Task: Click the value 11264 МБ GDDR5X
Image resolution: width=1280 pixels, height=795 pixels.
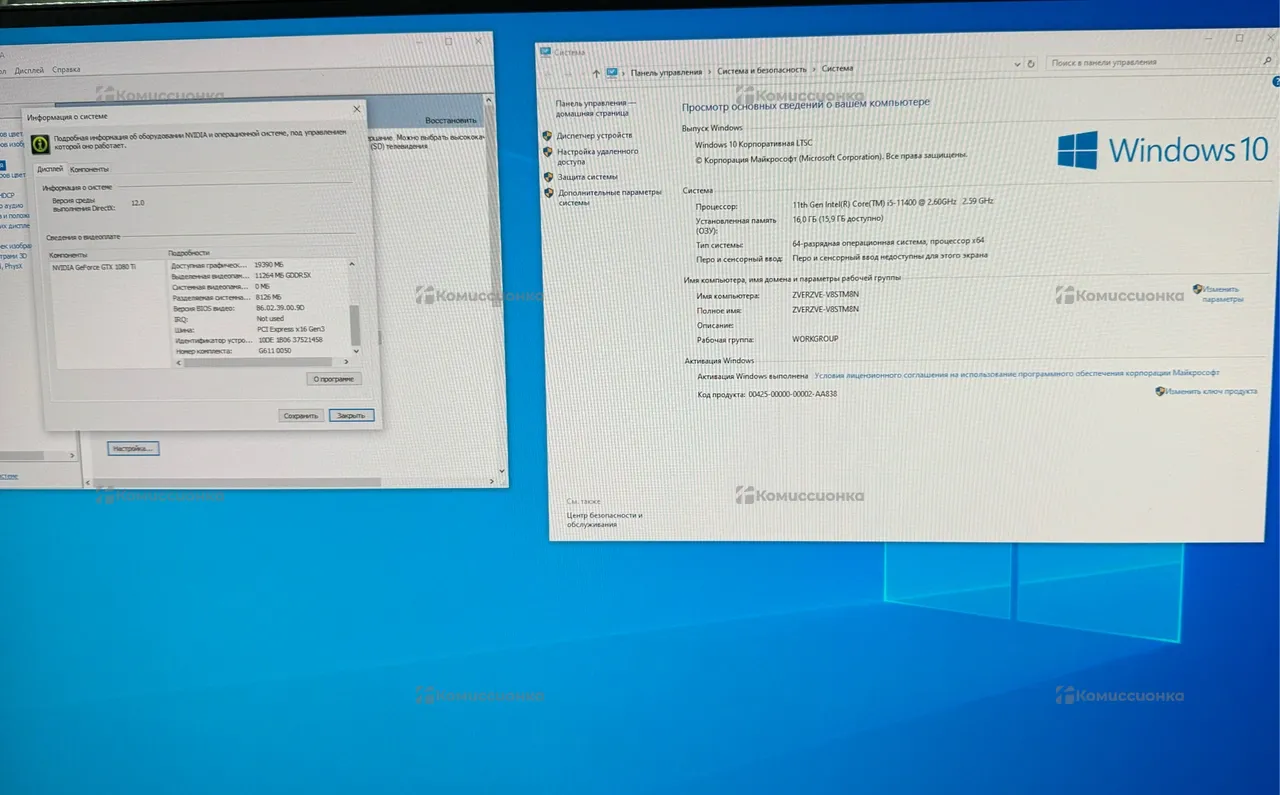Action: [x=284, y=275]
